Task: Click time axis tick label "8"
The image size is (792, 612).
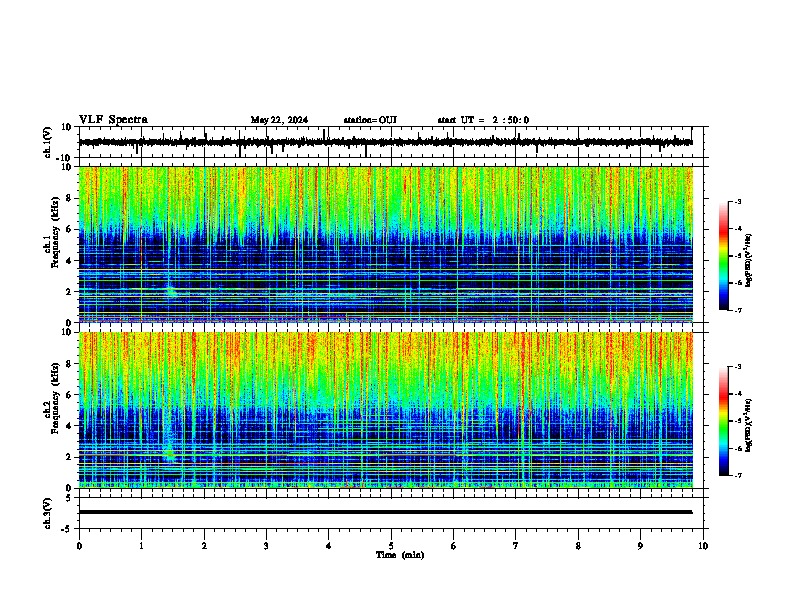Action: point(578,546)
